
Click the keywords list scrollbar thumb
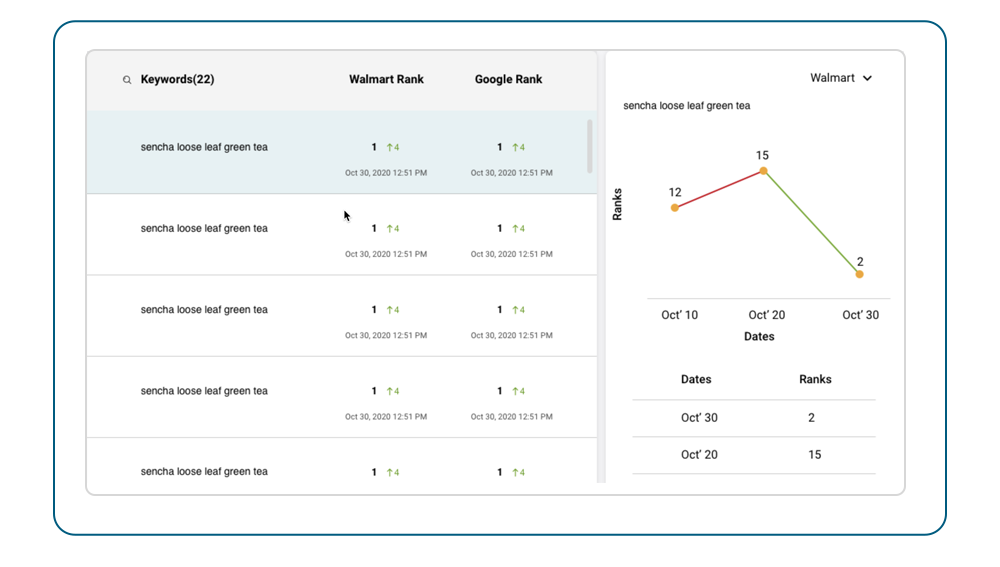click(589, 146)
